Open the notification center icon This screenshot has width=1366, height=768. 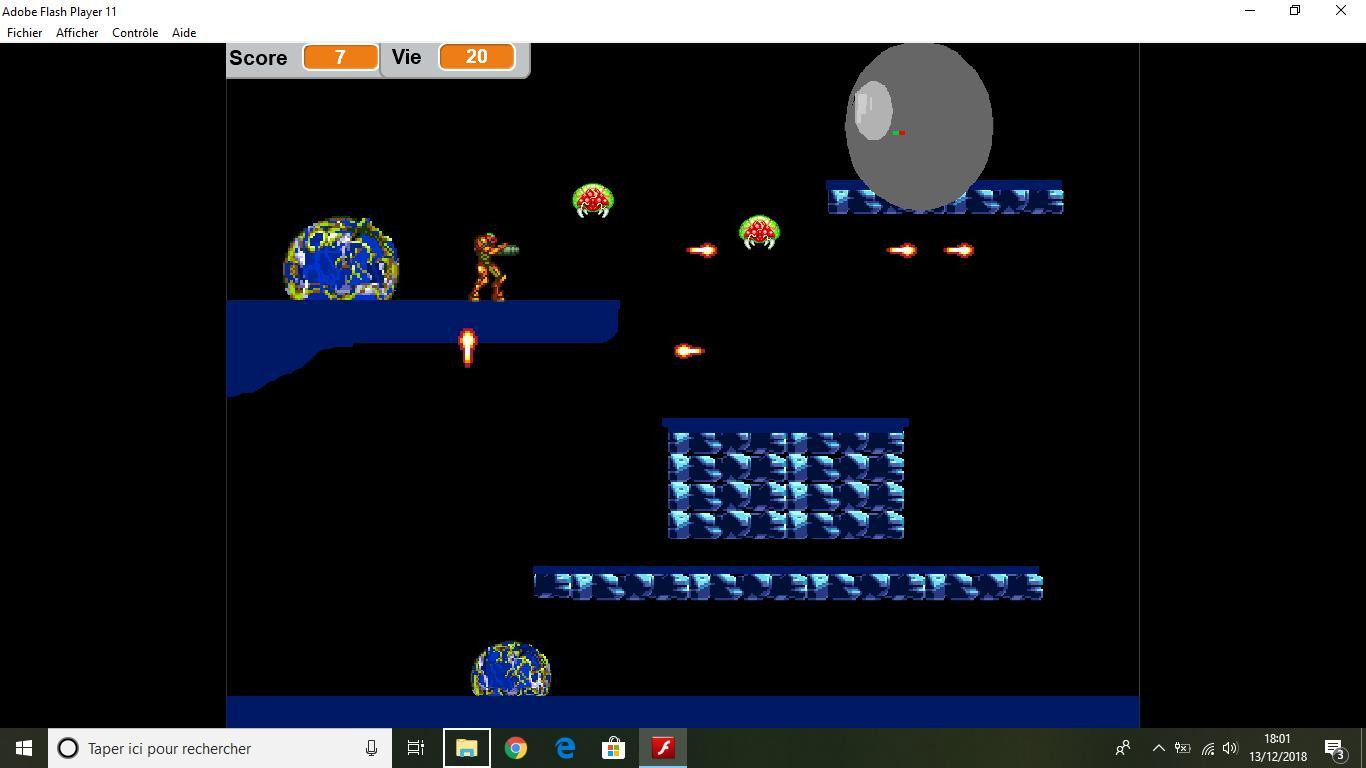click(x=1335, y=748)
